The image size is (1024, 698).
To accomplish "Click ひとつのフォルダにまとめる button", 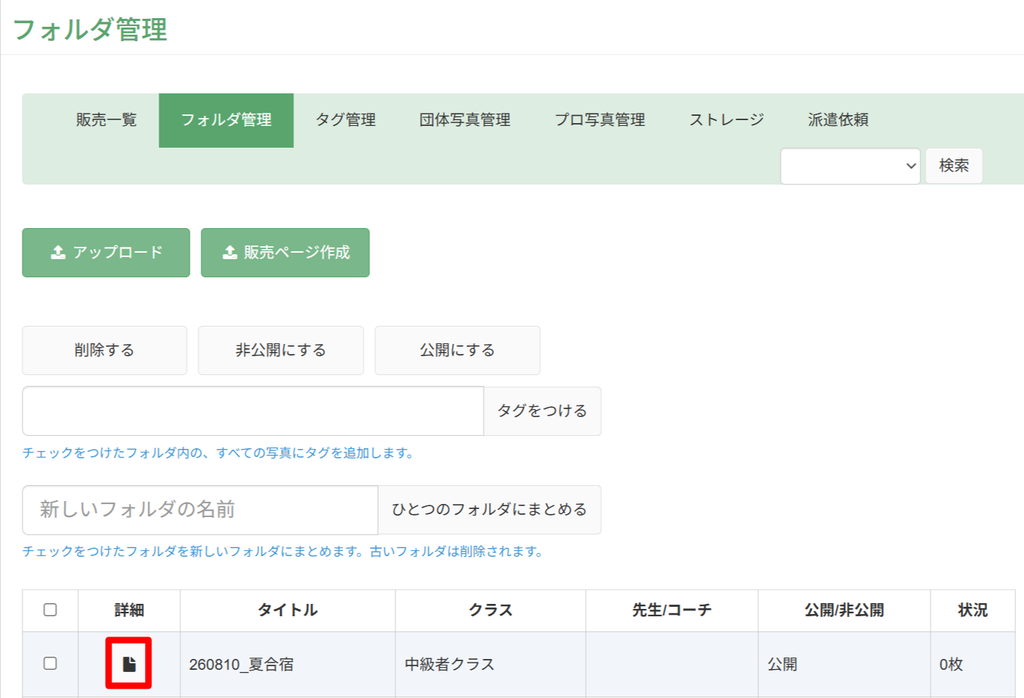I will (489, 510).
